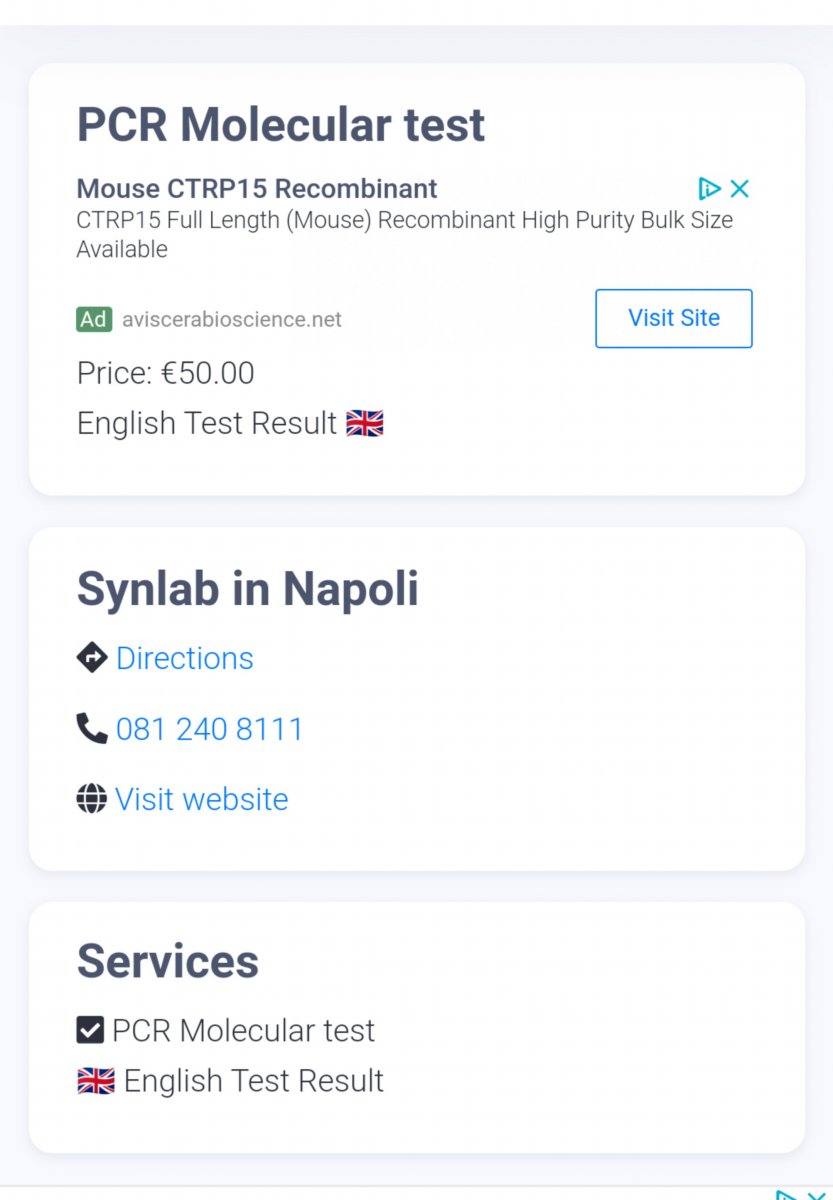Viewport: 833px width, 1200px height.
Task: Click the globe icon
Action: click(x=91, y=799)
